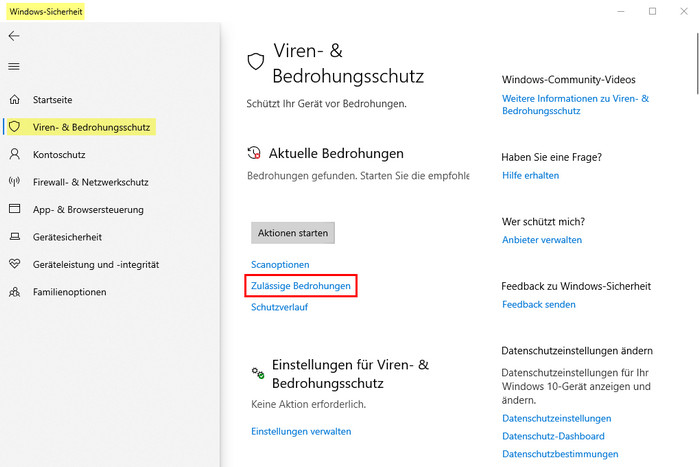Go to Startseite in the sidebar
The width and height of the screenshot is (700, 467).
pyautogui.click(x=52, y=100)
